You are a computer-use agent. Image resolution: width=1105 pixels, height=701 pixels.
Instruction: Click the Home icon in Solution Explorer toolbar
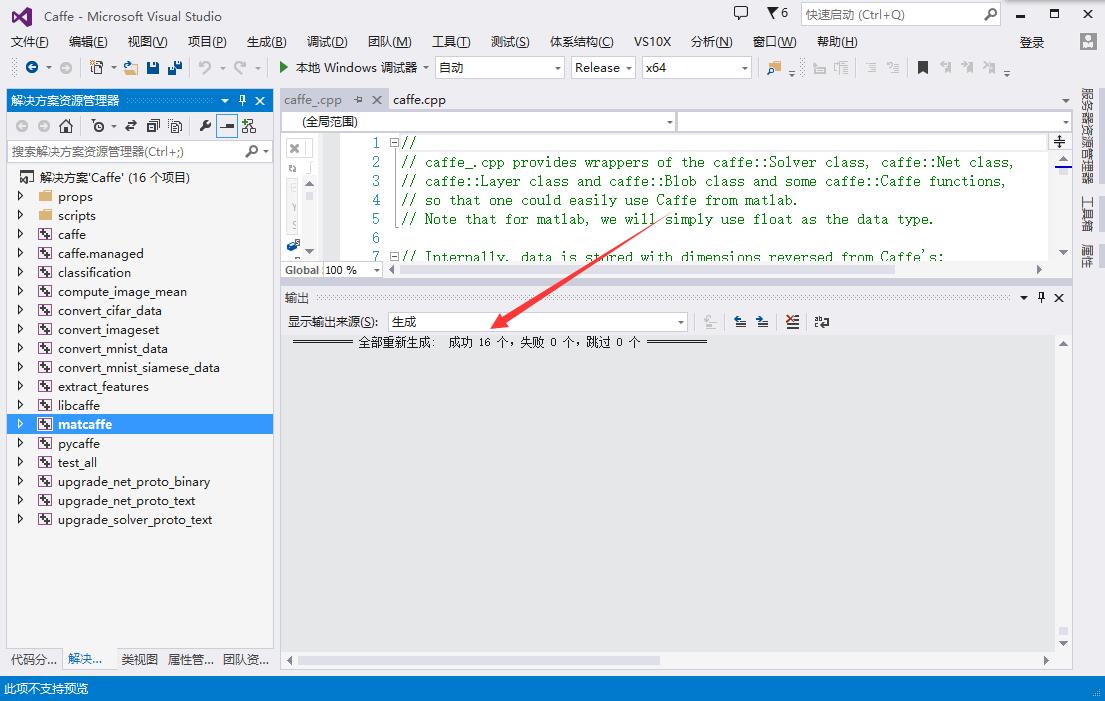tap(66, 126)
